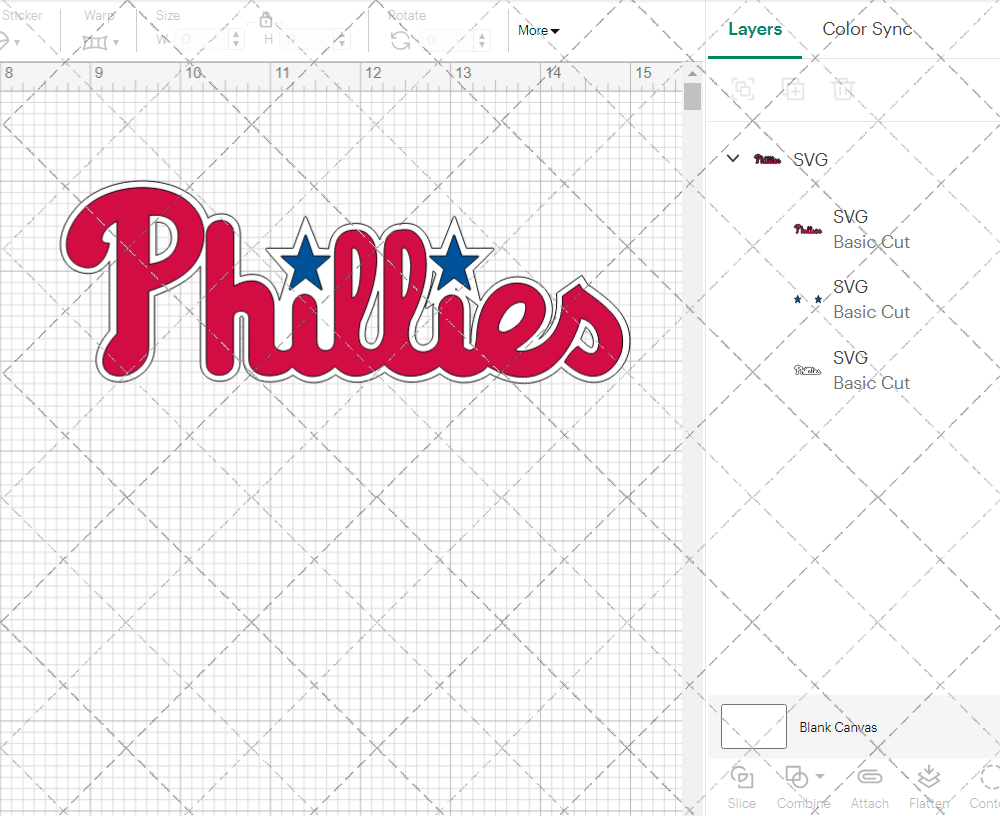Image resolution: width=1000 pixels, height=816 pixels.
Task: Increment the Rotate angle stepper
Action: [484, 35]
